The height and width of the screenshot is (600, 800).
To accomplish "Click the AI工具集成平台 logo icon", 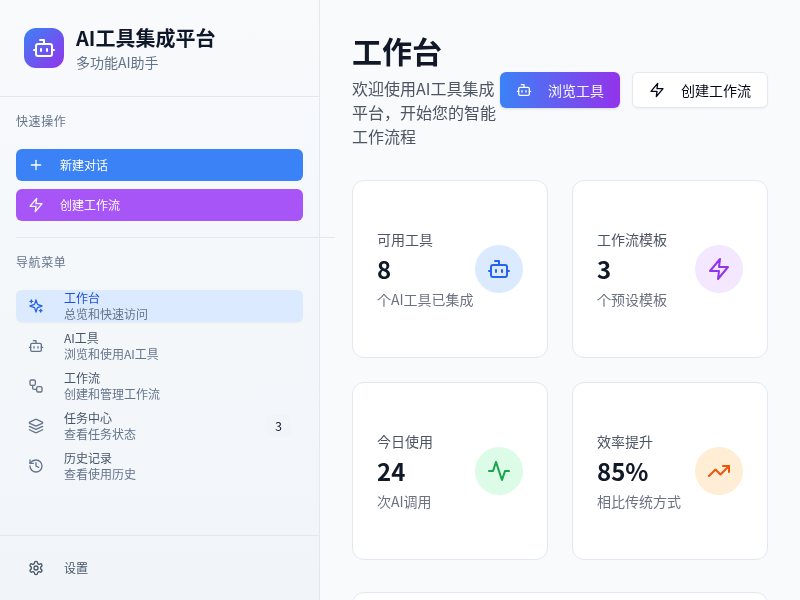I will click(x=43, y=48).
